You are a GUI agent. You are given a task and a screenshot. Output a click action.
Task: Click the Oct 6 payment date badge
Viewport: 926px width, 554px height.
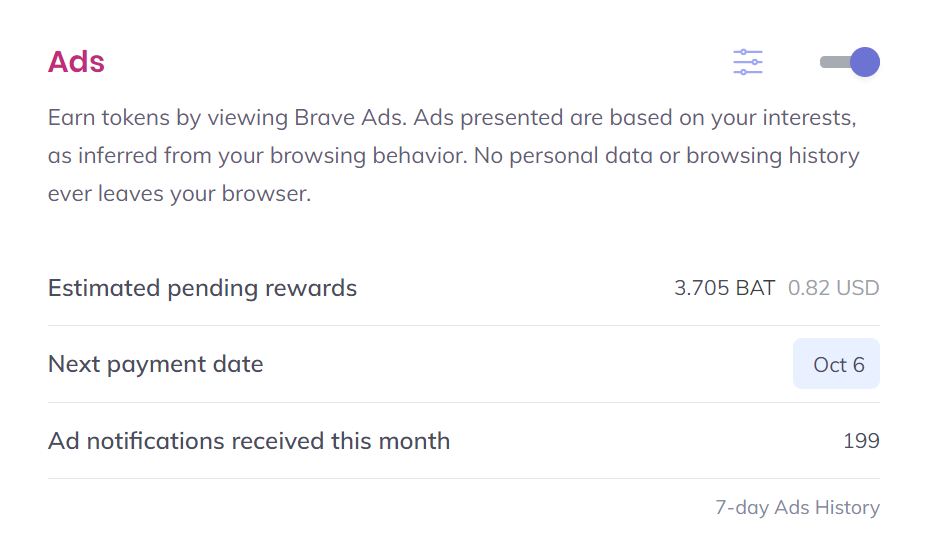coord(836,364)
